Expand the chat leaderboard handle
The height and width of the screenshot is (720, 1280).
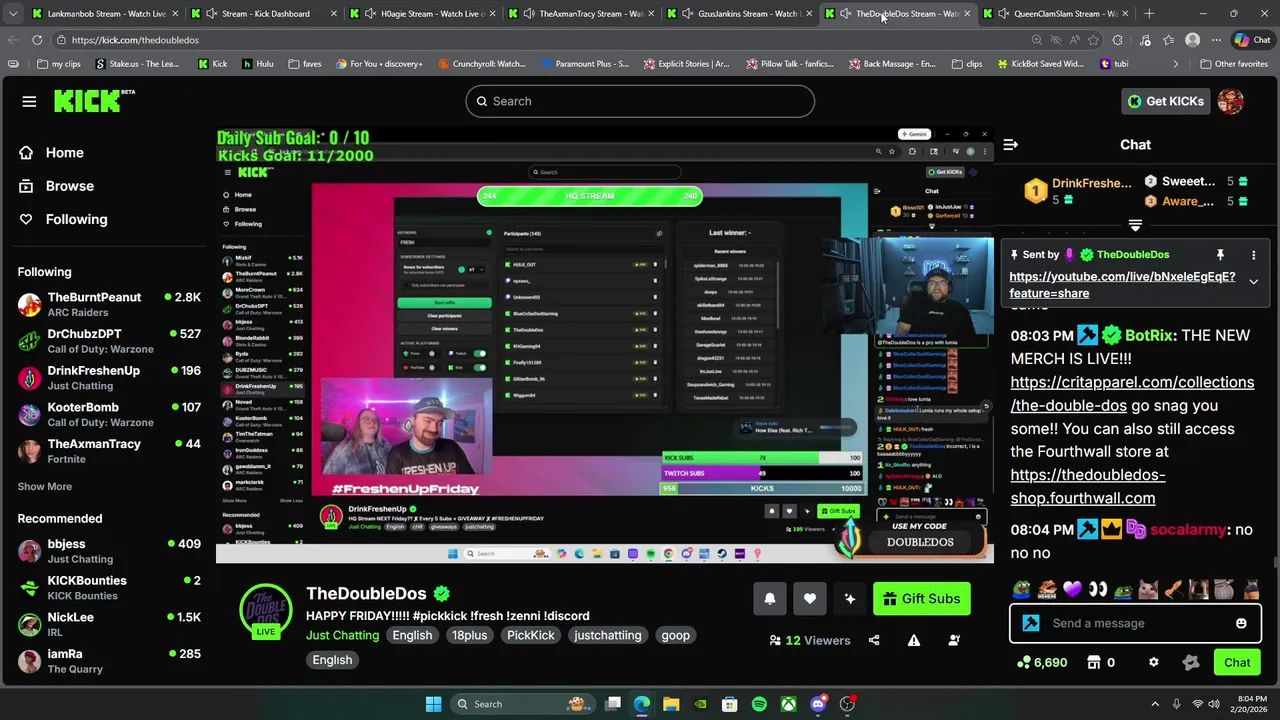pyautogui.click(x=1135, y=226)
